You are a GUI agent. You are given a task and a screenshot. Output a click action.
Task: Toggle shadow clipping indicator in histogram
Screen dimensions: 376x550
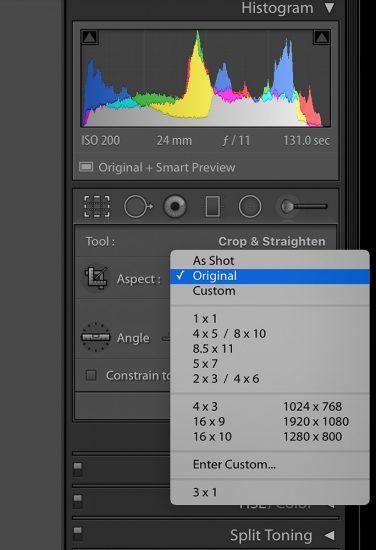[x=89, y=37]
